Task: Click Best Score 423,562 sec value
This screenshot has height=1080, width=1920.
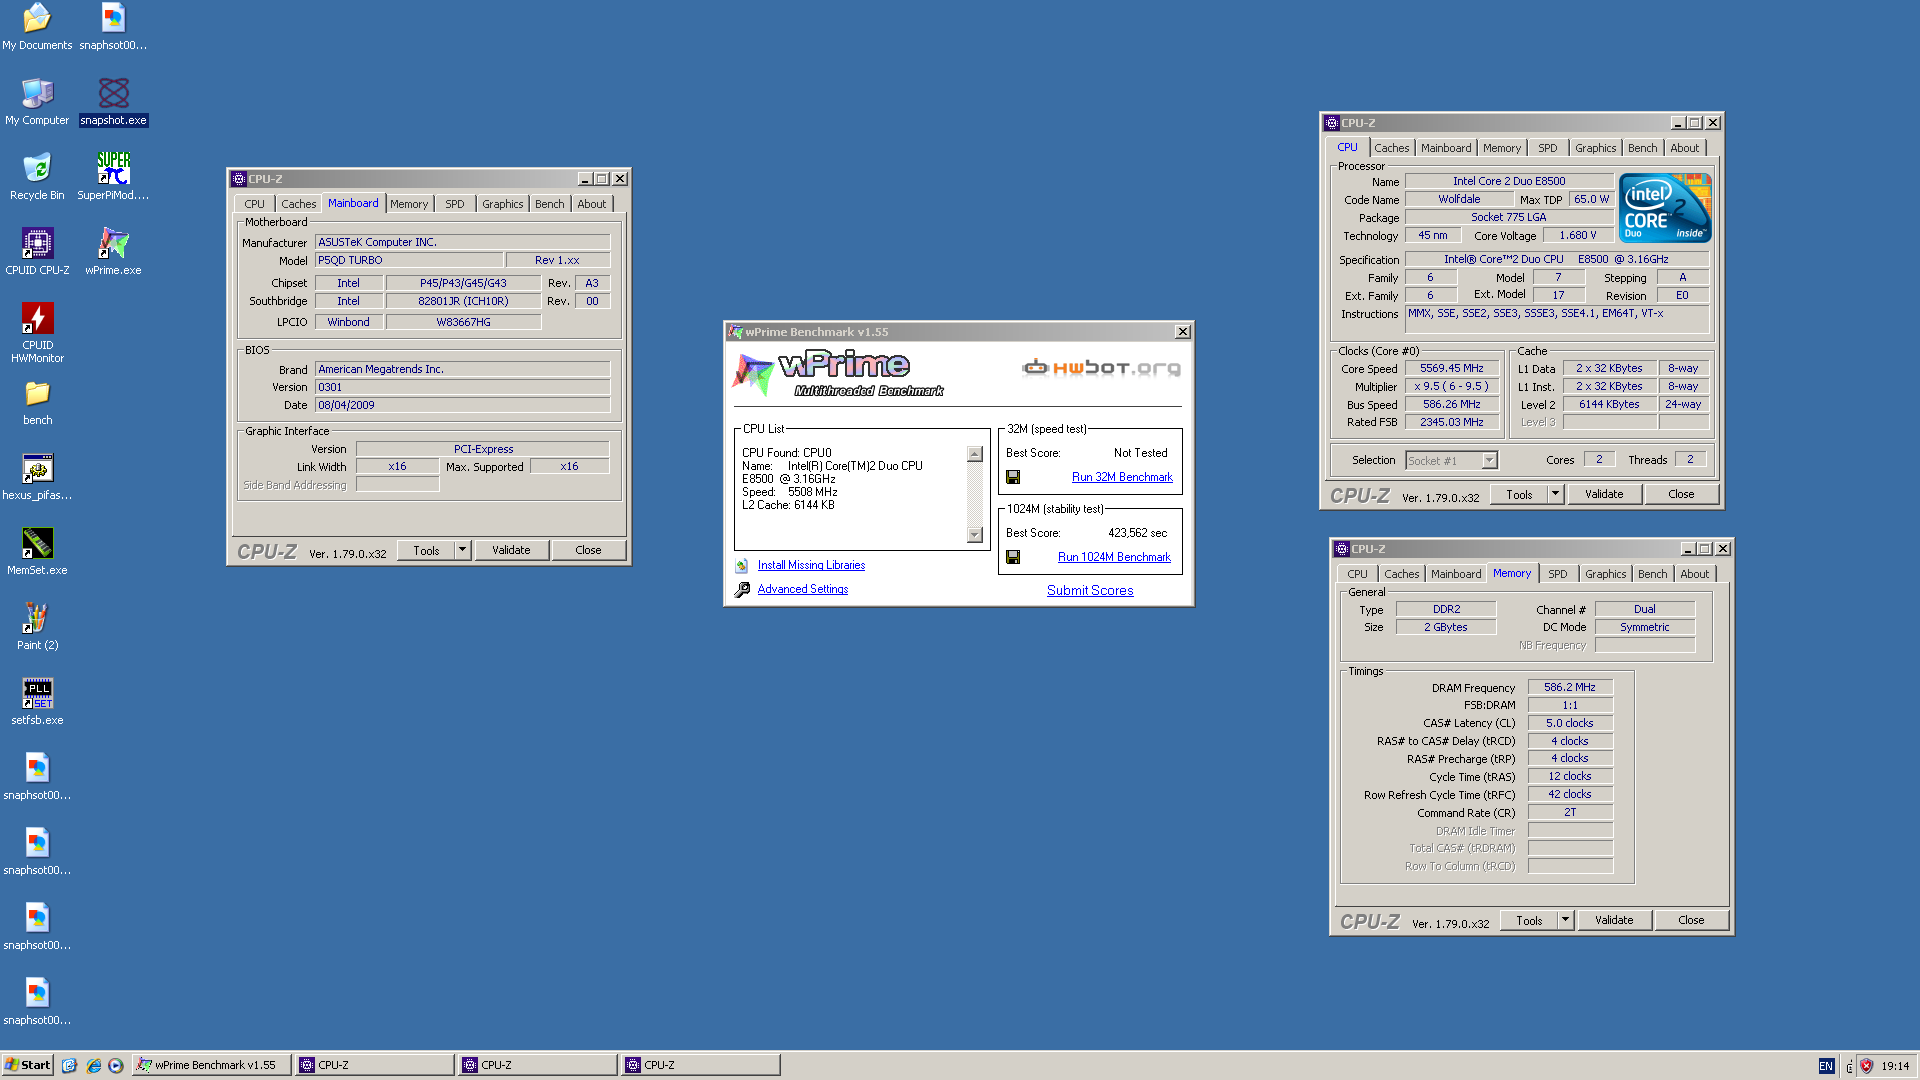Action: pyautogui.click(x=1137, y=534)
